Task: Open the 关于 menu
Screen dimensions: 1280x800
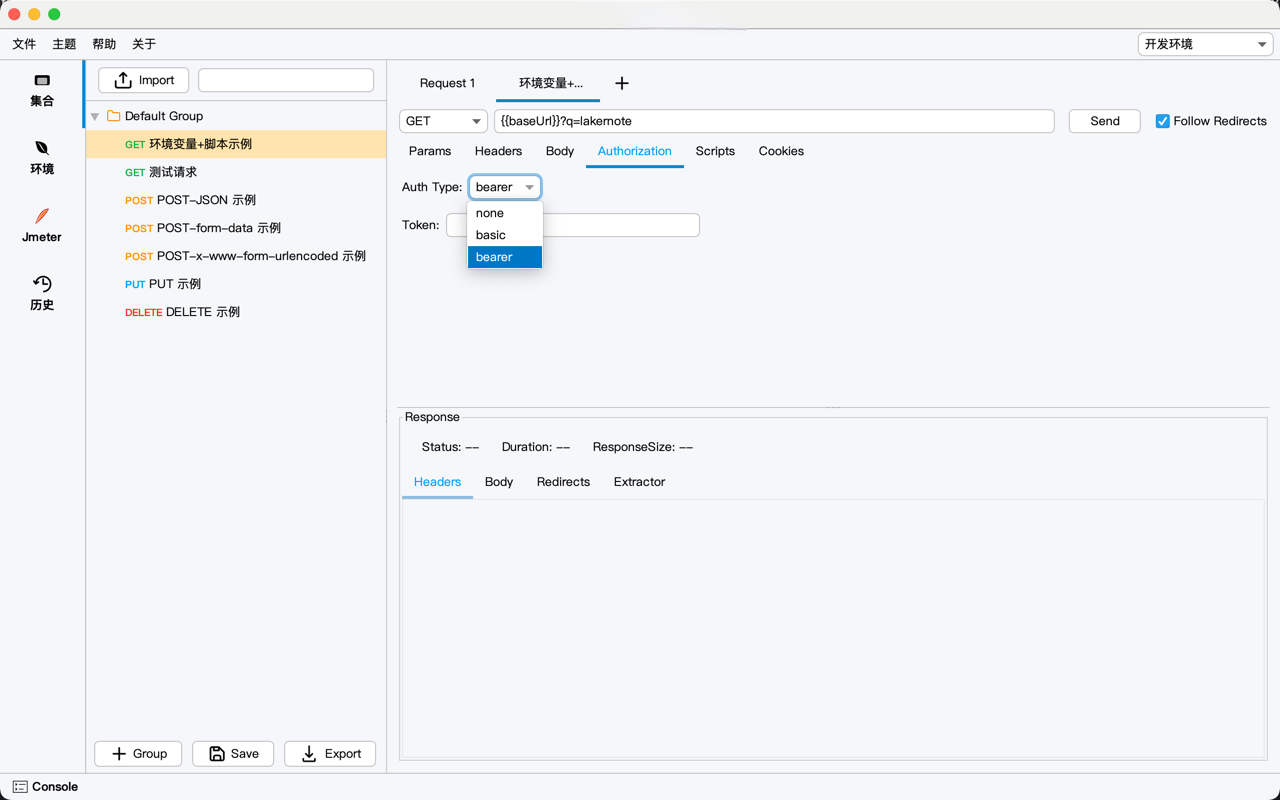Action: (x=144, y=44)
